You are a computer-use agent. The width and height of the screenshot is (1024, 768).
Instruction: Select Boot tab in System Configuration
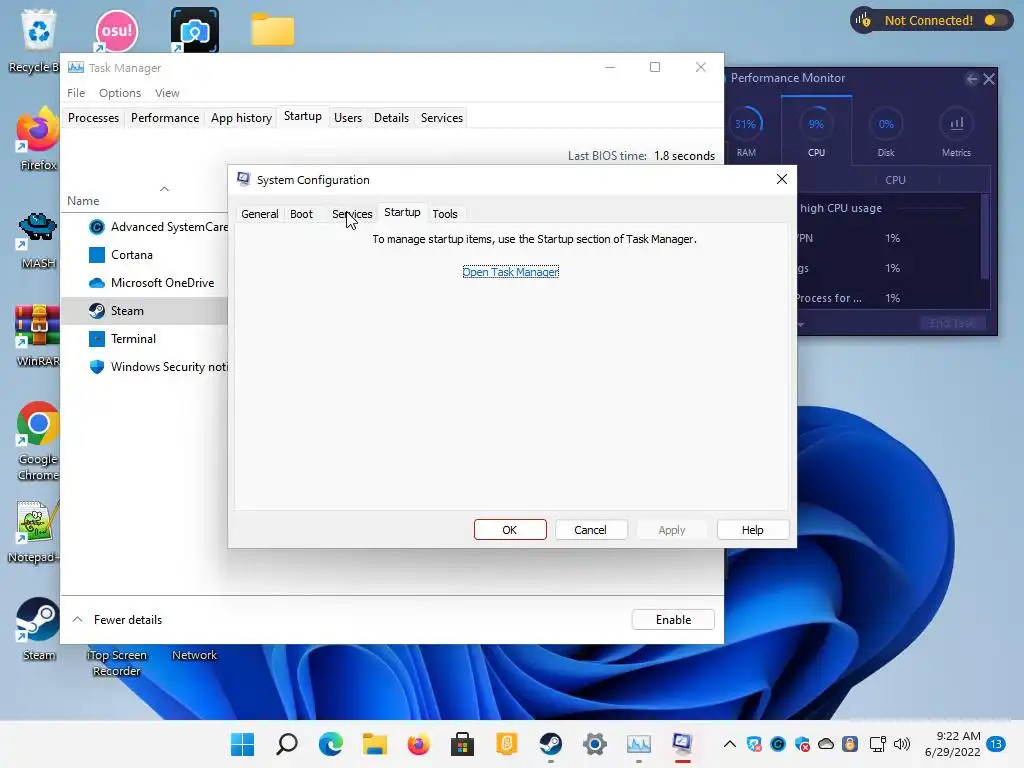[301, 214]
